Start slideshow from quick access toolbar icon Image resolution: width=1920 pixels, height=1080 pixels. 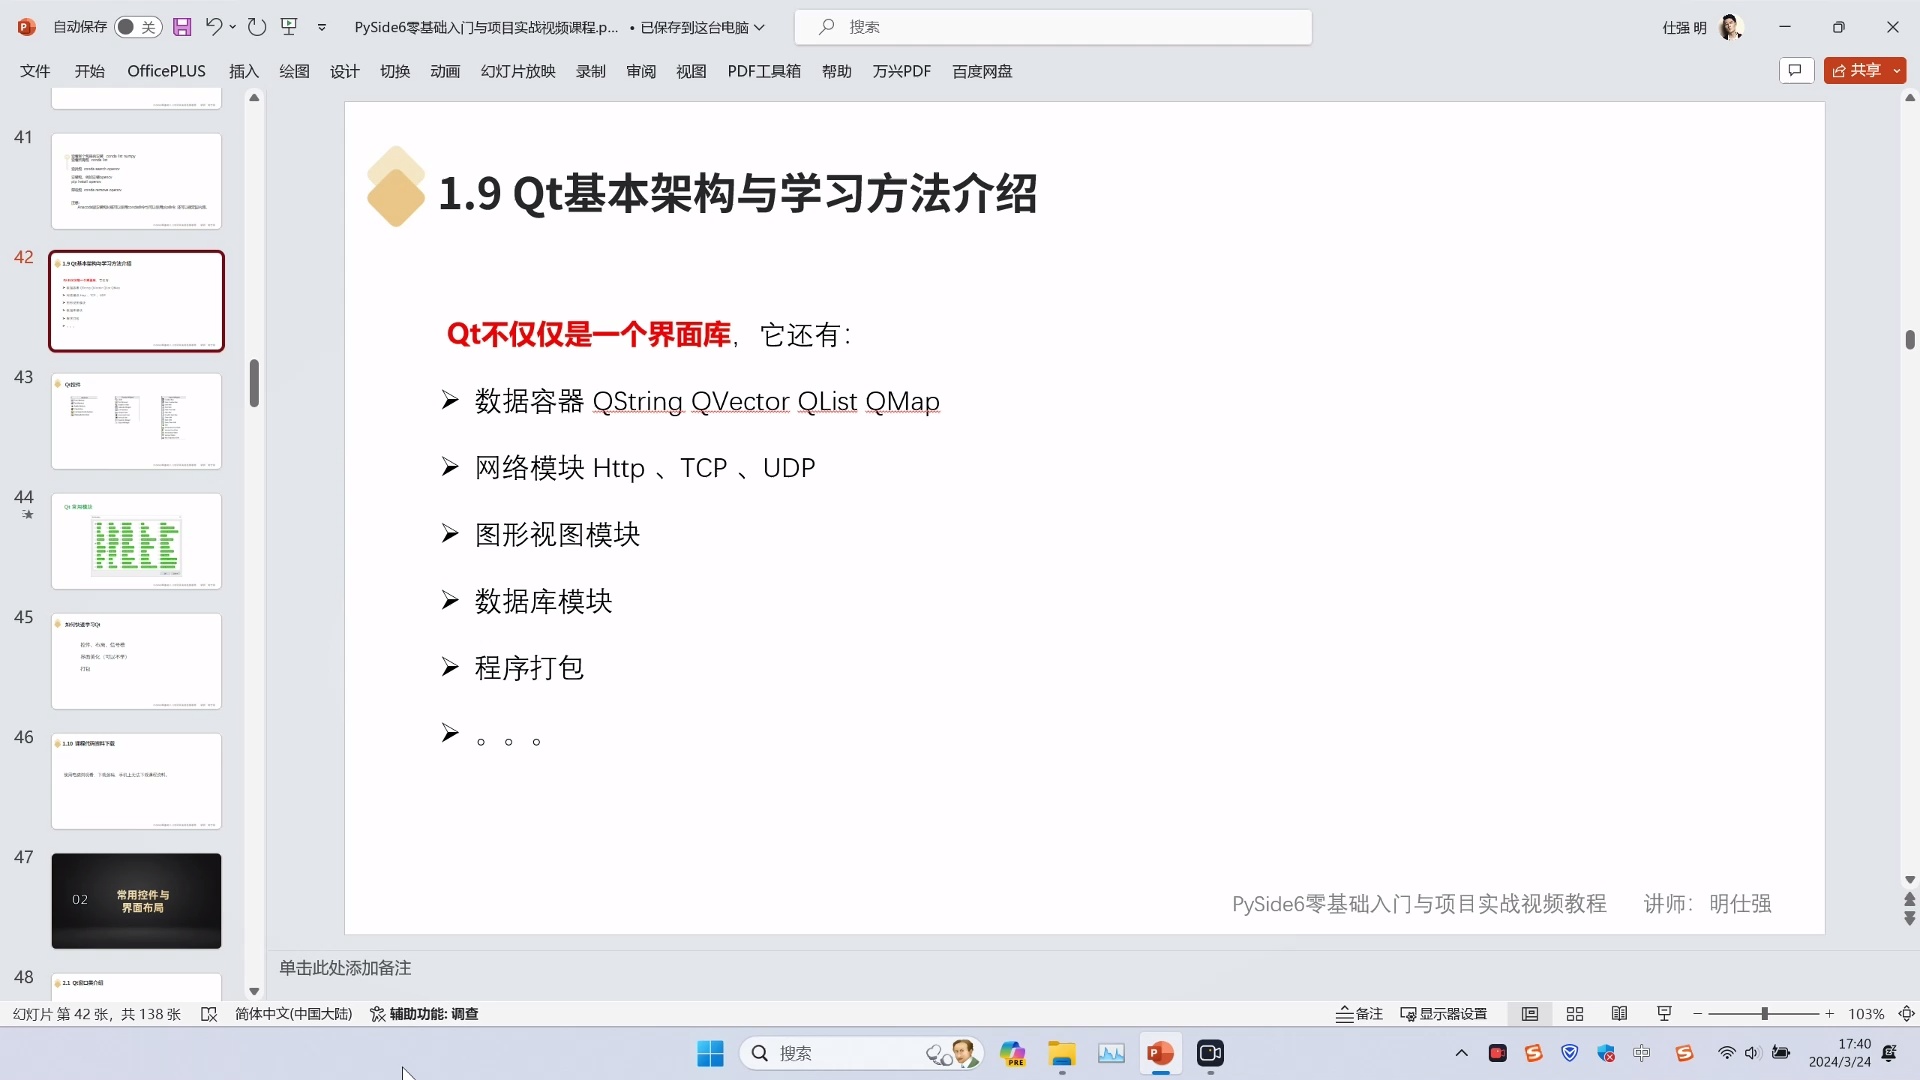click(x=290, y=27)
